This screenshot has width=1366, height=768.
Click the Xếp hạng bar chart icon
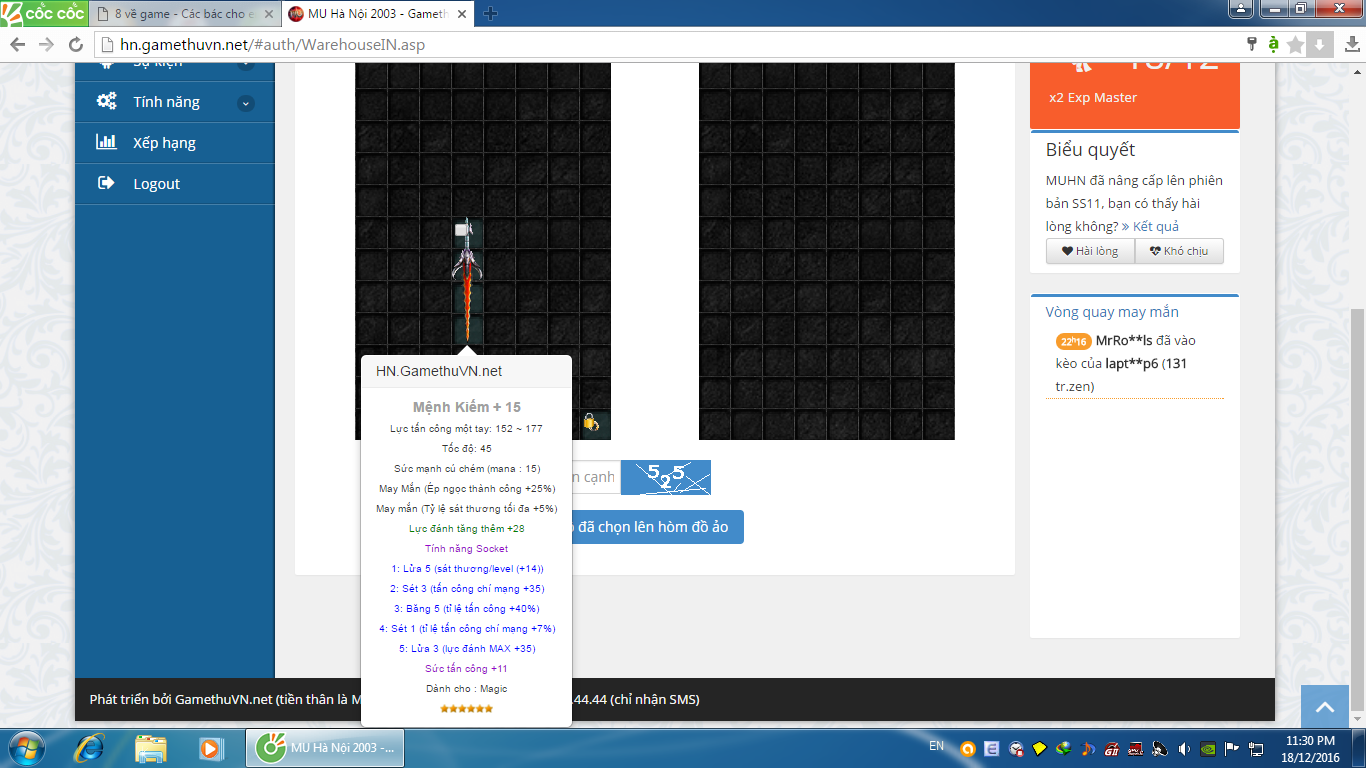[x=106, y=142]
